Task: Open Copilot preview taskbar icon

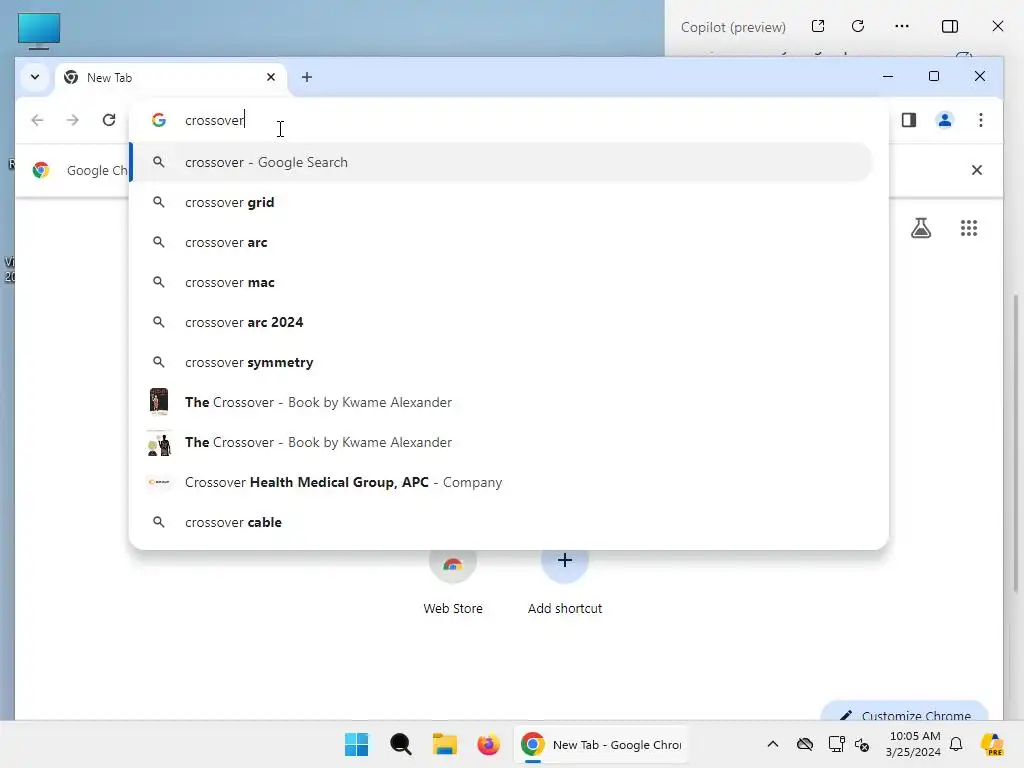Action: tap(992, 744)
